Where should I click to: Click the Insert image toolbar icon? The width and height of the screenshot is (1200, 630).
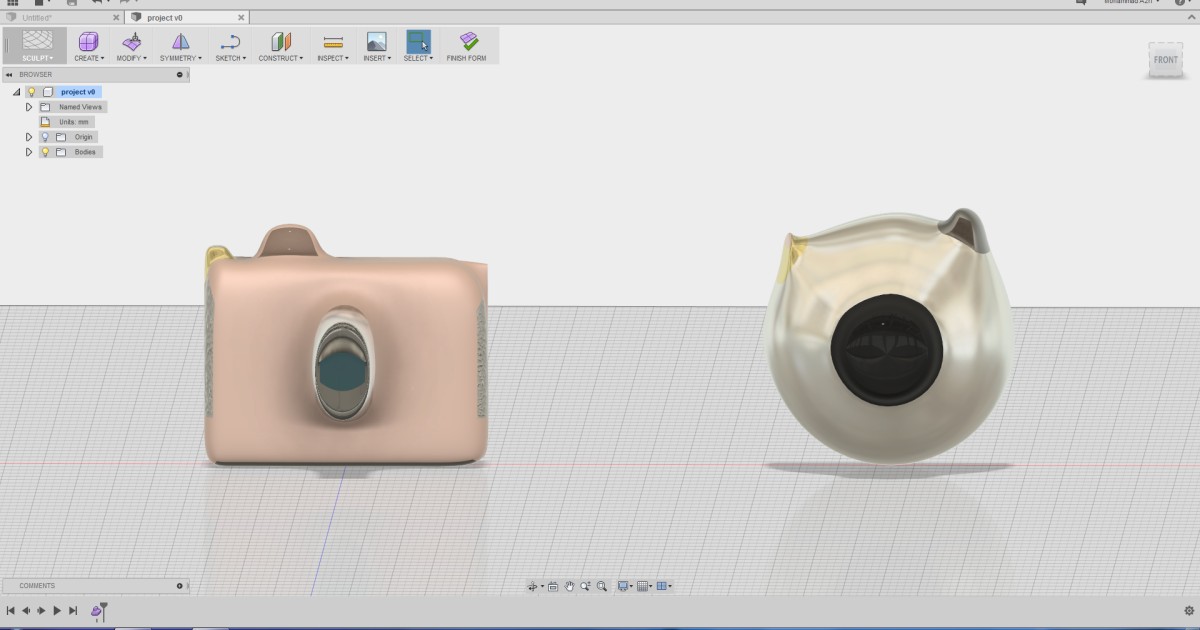[375, 45]
